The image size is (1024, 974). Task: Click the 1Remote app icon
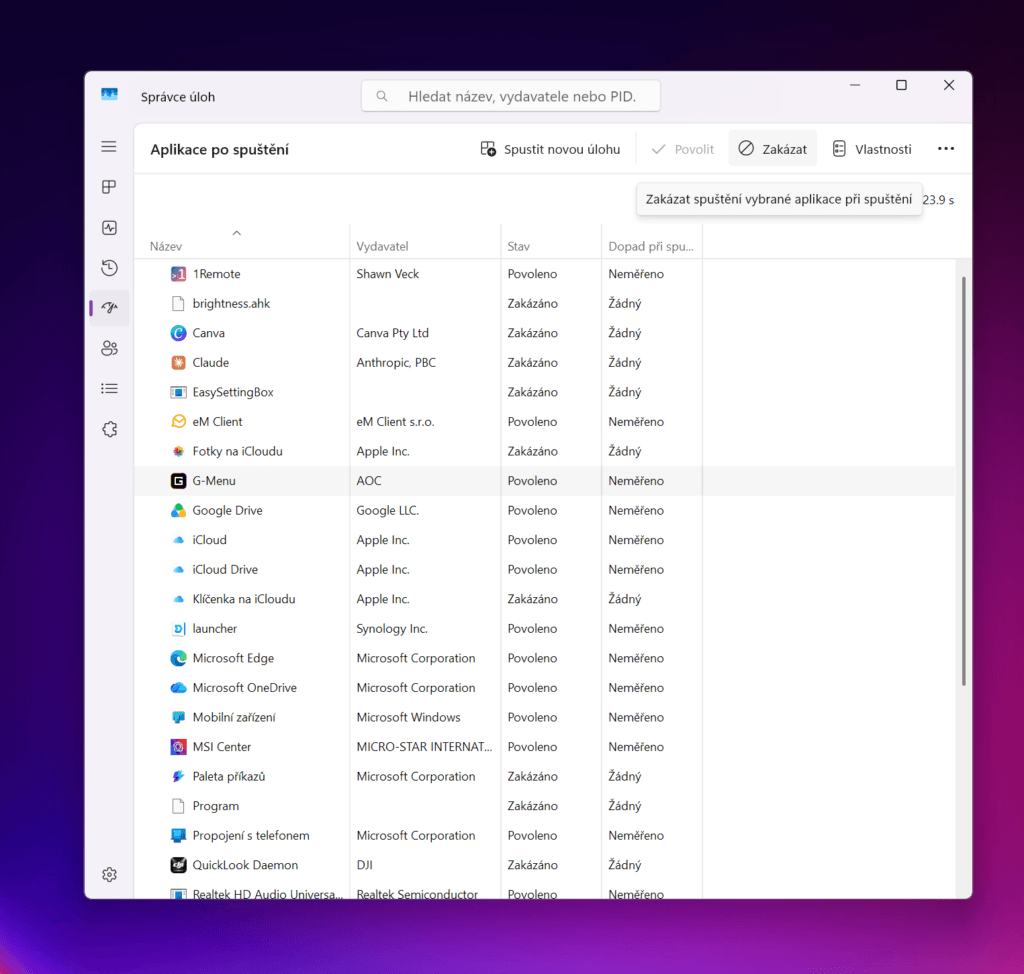click(178, 274)
